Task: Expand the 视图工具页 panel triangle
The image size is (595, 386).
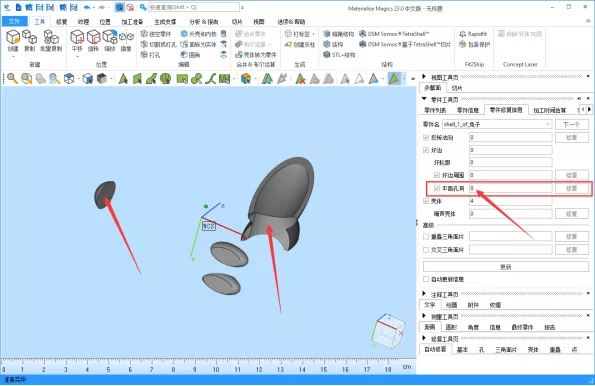Action: tap(424, 77)
